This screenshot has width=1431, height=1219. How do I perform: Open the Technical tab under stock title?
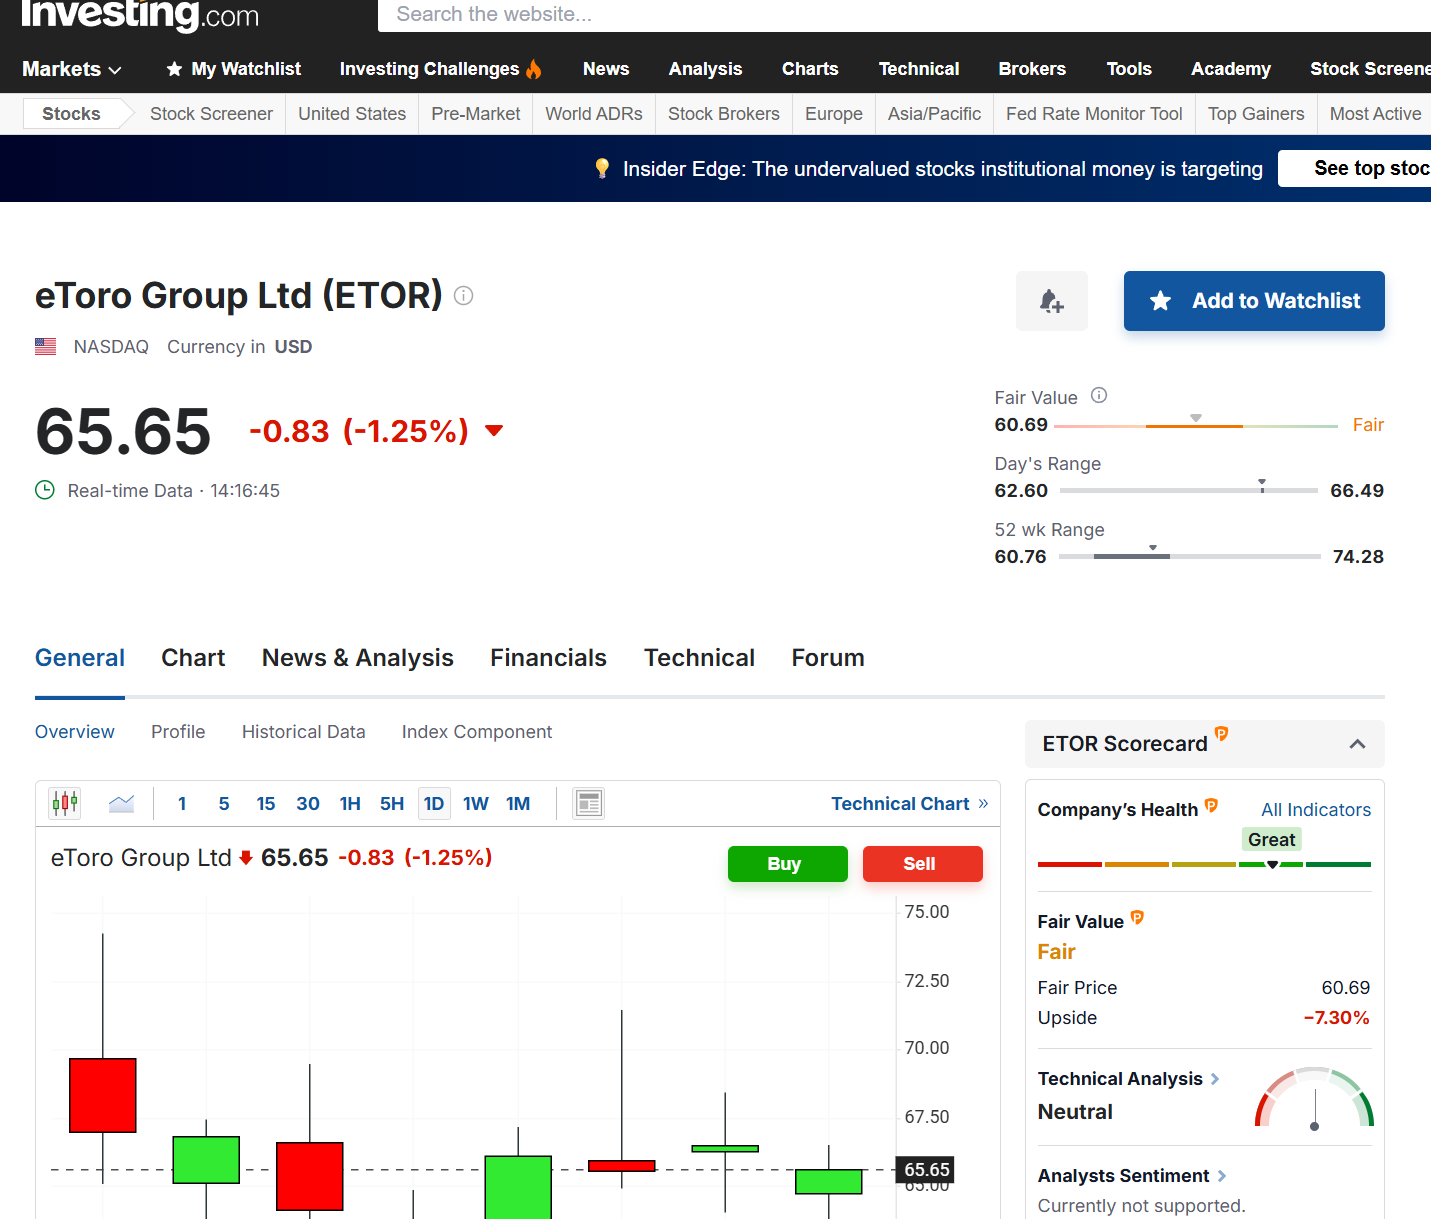699,658
